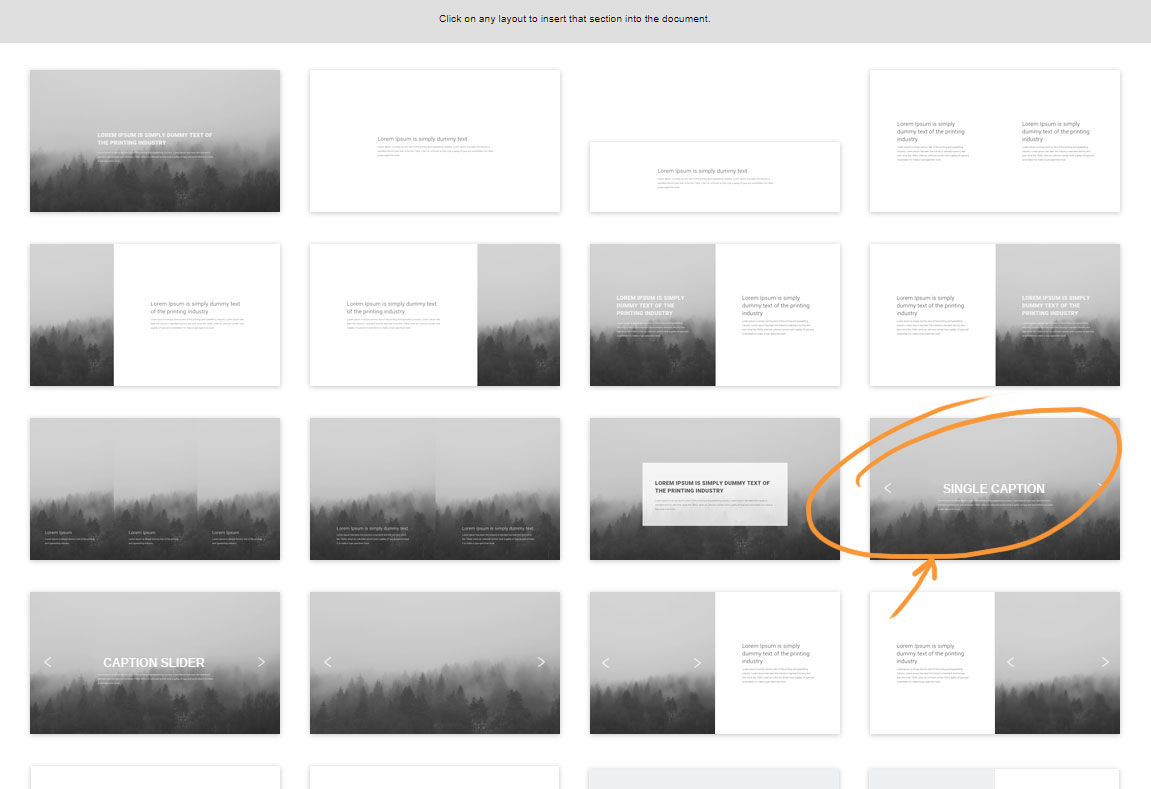This screenshot has height=789, width=1151.
Task: Select half-image right layout with bold heading overlay
Action: point(994,315)
